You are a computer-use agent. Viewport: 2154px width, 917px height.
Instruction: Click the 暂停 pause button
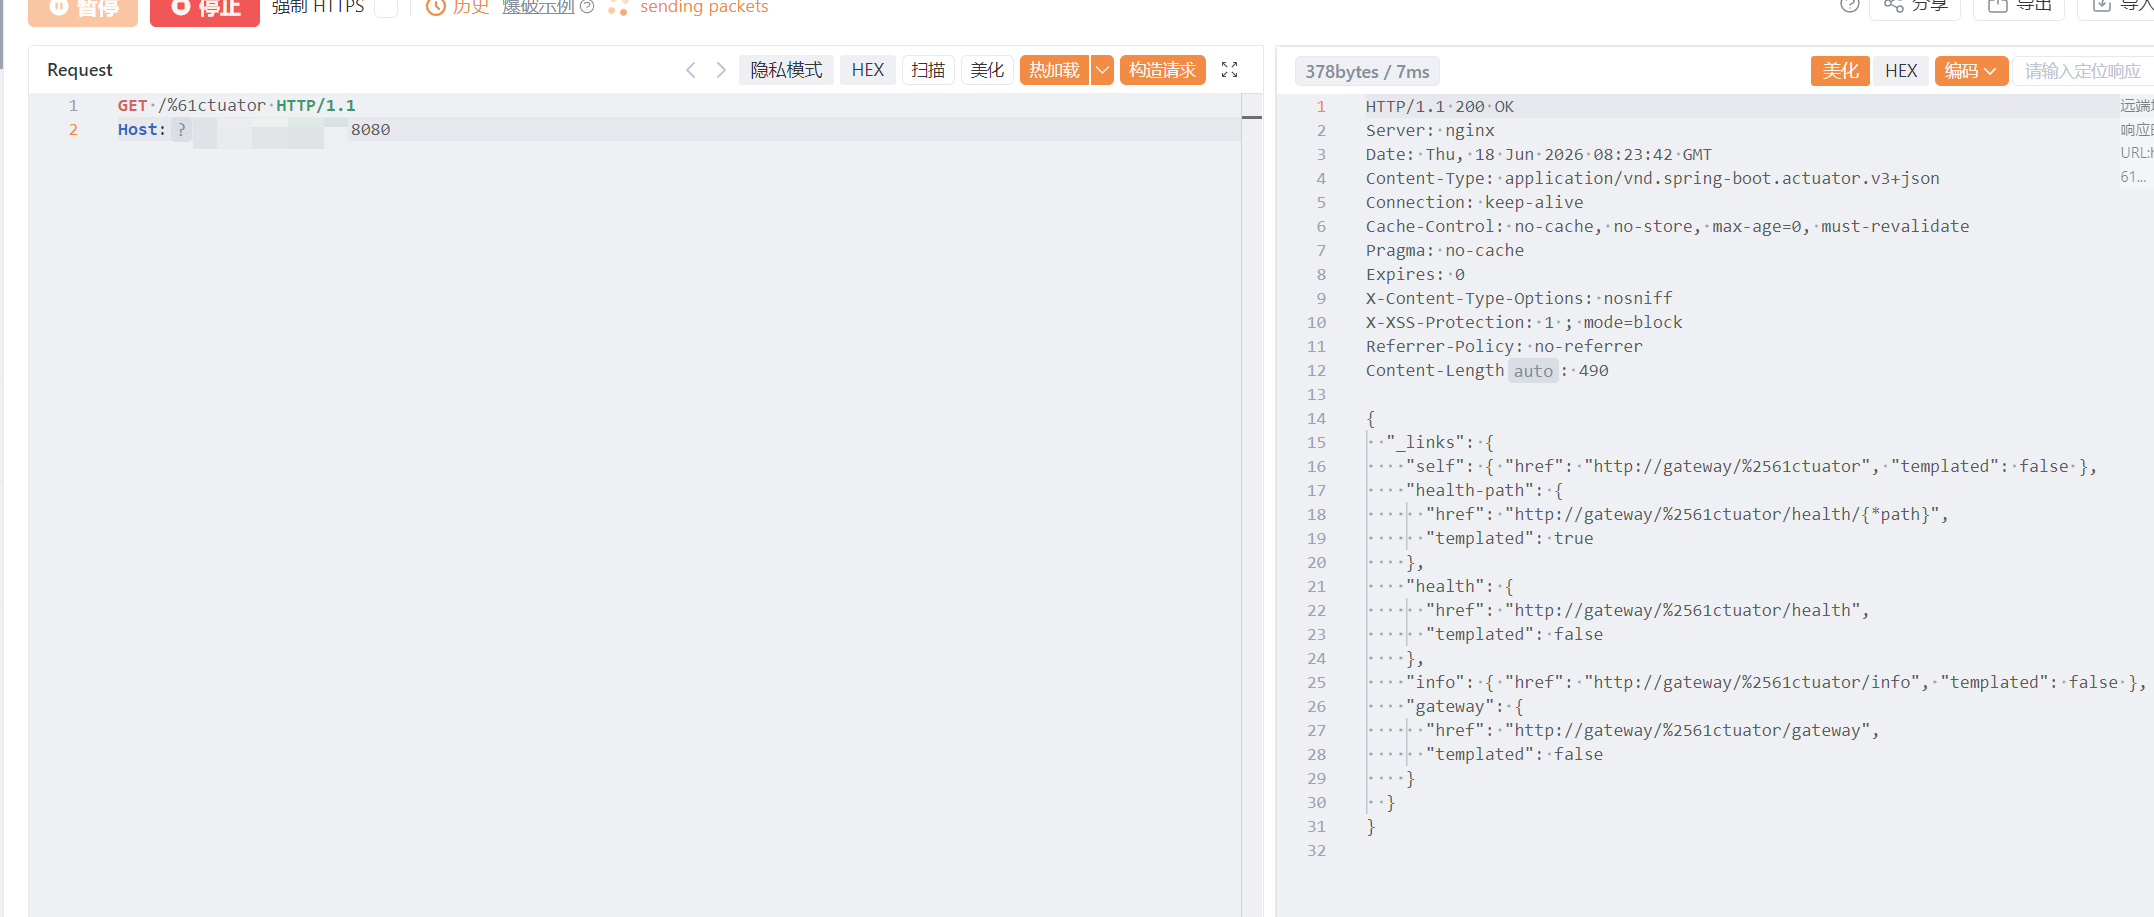point(83,10)
